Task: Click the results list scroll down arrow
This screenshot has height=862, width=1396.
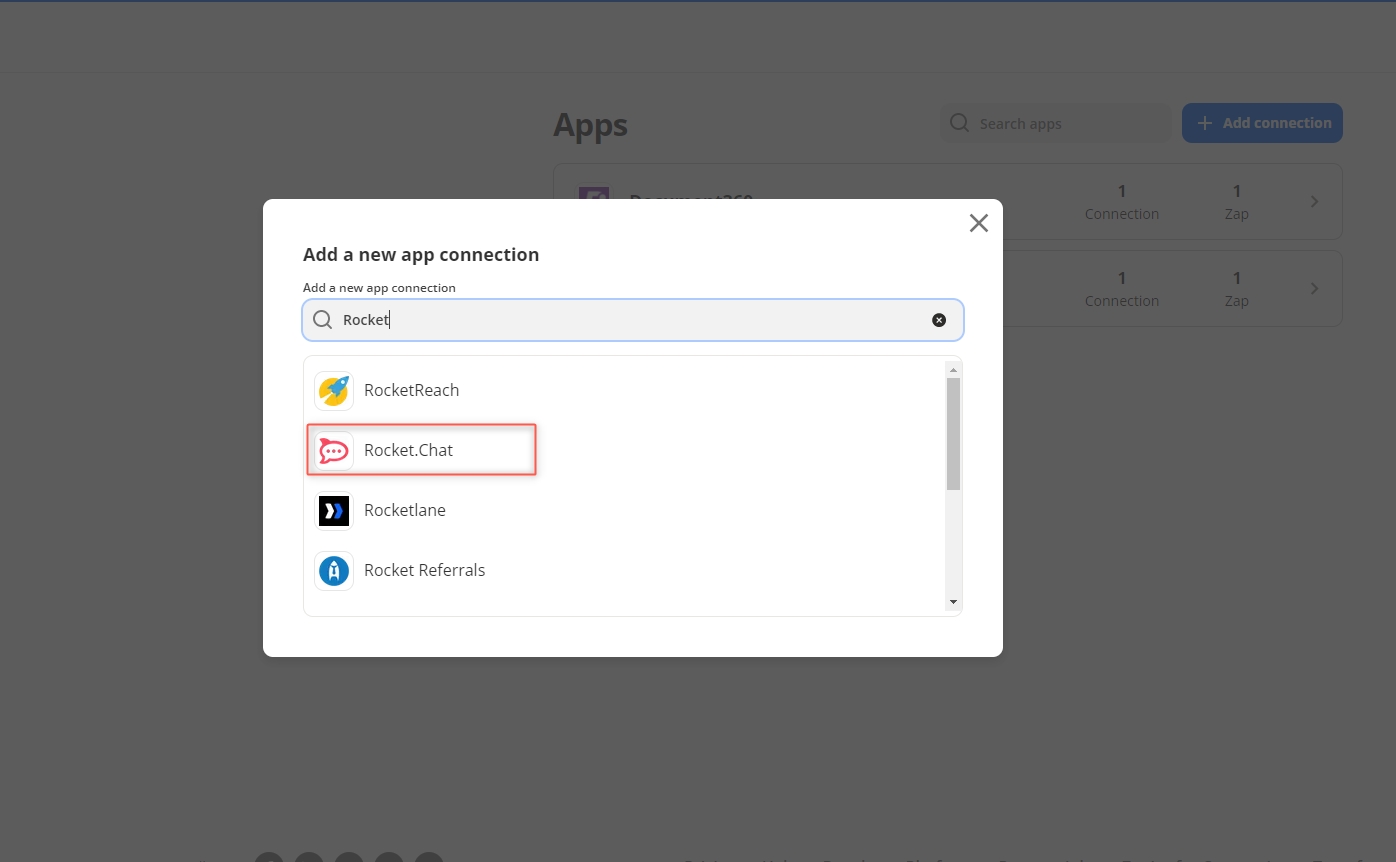Action: point(953,602)
